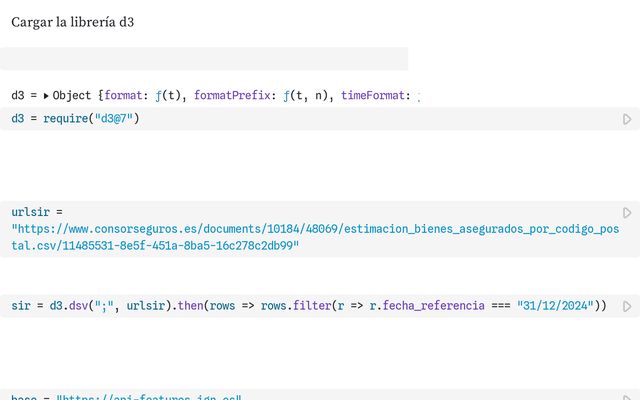Screen dimensions: 640x400
Task: Run the d3 require cell
Action: [x=627, y=119]
